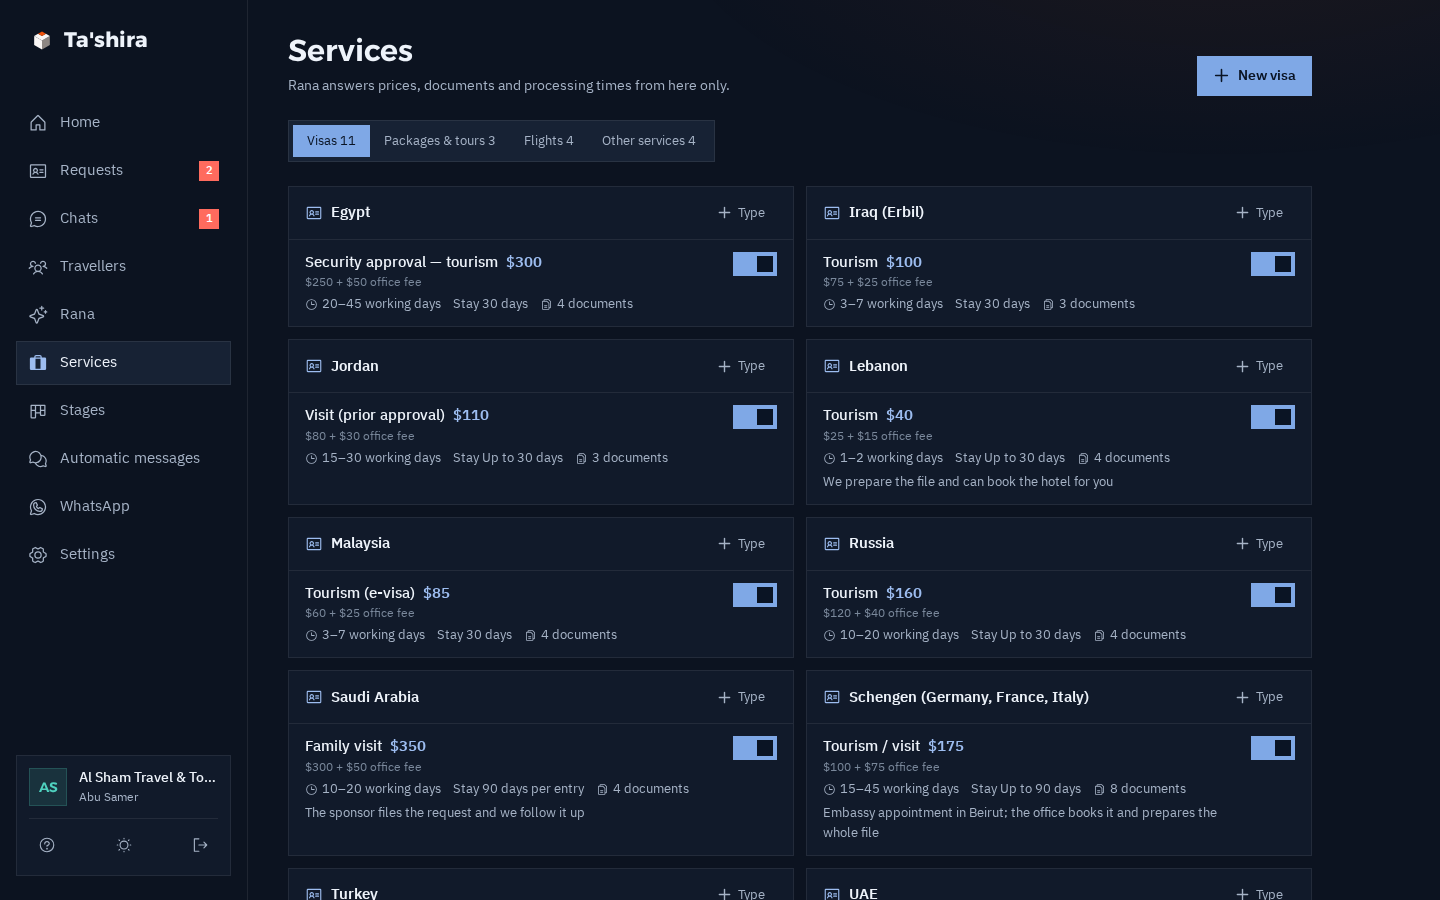The width and height of the screenshot is (1440, 900).
Task: Open the Stages page
Action: [x=123, y=411]
